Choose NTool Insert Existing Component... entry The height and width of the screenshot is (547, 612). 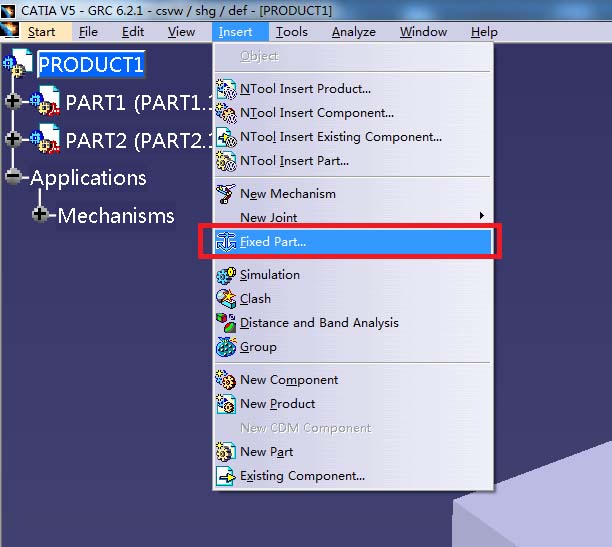click(353, 137)
